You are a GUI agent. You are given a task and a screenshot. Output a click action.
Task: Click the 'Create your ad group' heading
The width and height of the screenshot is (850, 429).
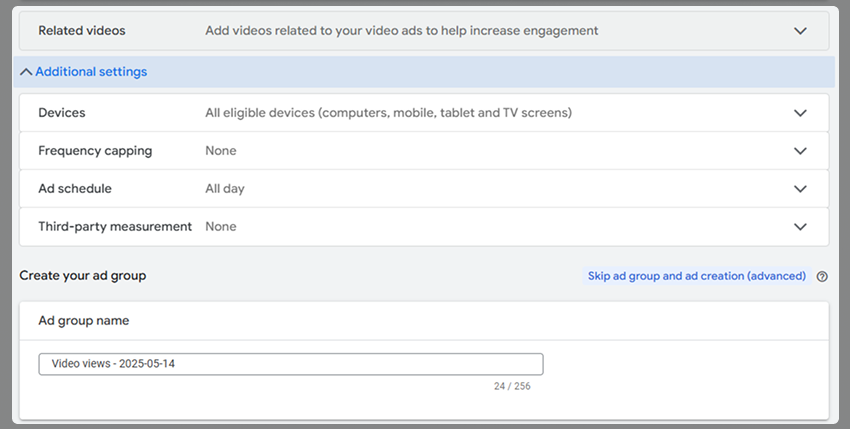coord(83,276)
